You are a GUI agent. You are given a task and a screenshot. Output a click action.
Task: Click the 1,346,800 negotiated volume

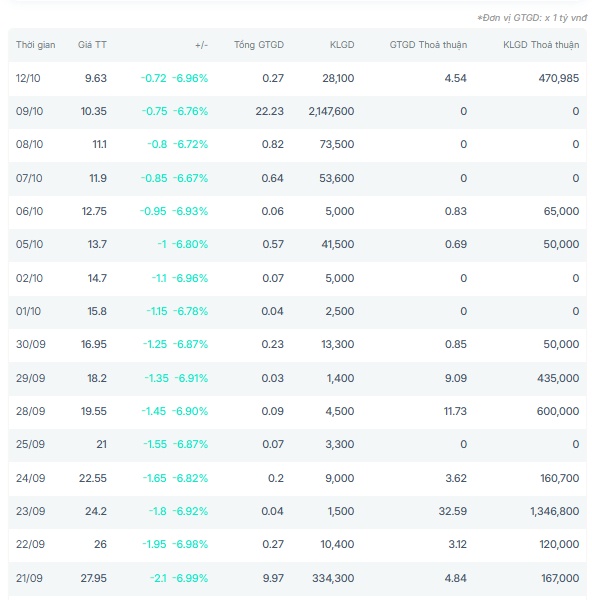click(554, 511)
